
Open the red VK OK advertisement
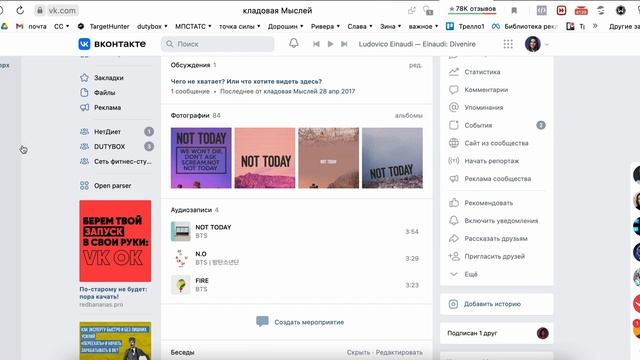point(115,241)
